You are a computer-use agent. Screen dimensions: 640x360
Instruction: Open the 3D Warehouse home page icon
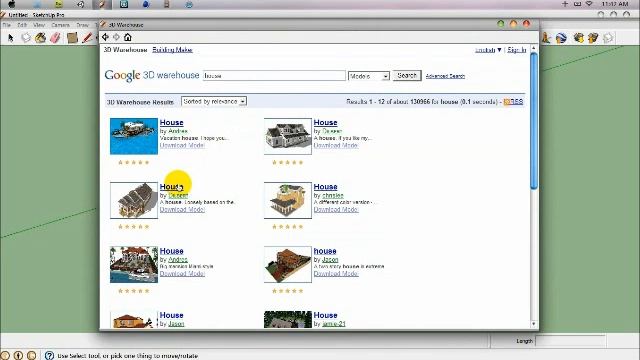click(128, 37)
